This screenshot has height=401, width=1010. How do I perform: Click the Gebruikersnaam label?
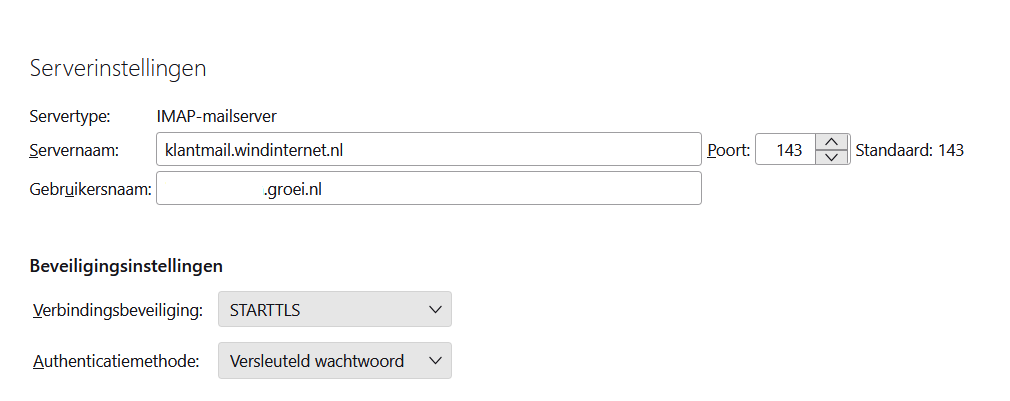point(91,188)
